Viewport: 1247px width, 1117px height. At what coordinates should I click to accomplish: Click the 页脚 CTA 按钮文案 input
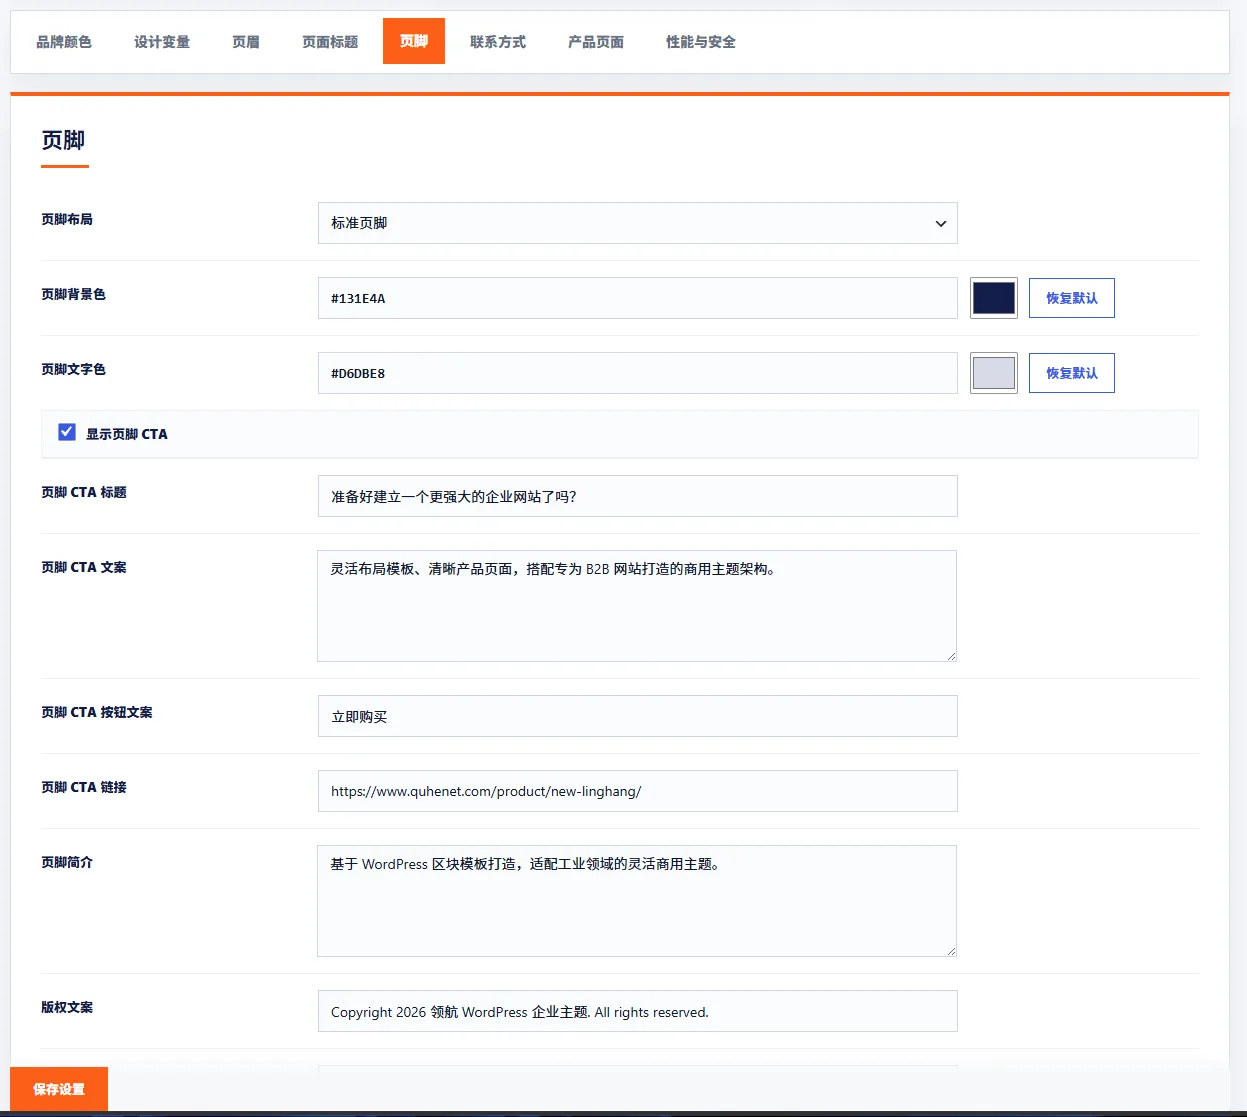(x=638, y=716)
